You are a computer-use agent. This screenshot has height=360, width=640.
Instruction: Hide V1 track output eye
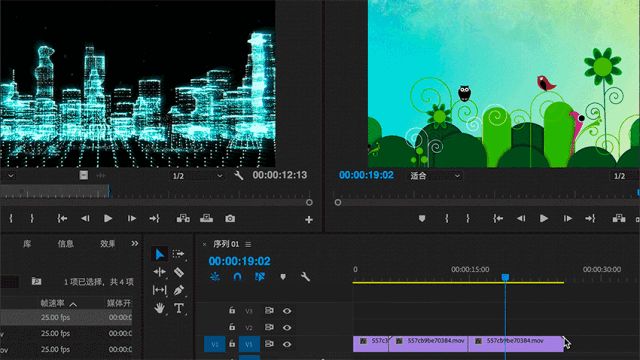click(287, 344)
